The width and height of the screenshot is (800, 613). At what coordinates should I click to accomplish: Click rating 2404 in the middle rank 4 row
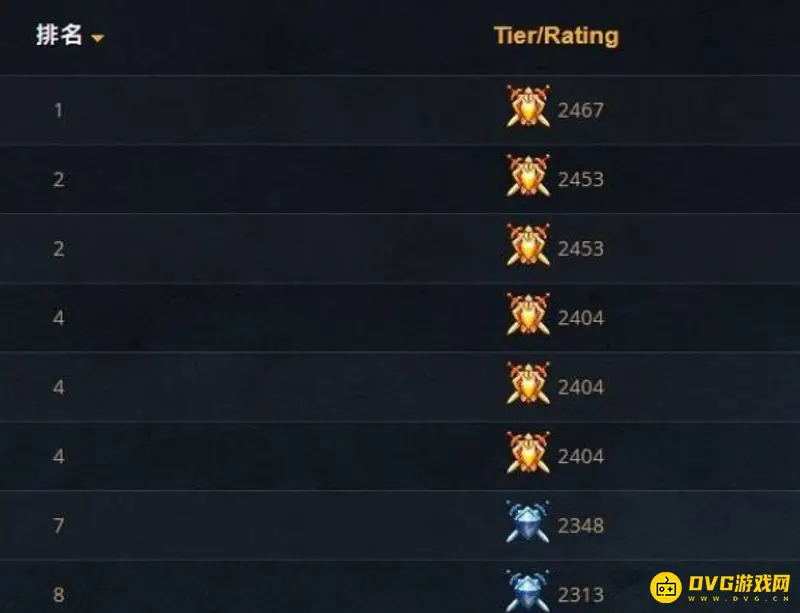581,387
